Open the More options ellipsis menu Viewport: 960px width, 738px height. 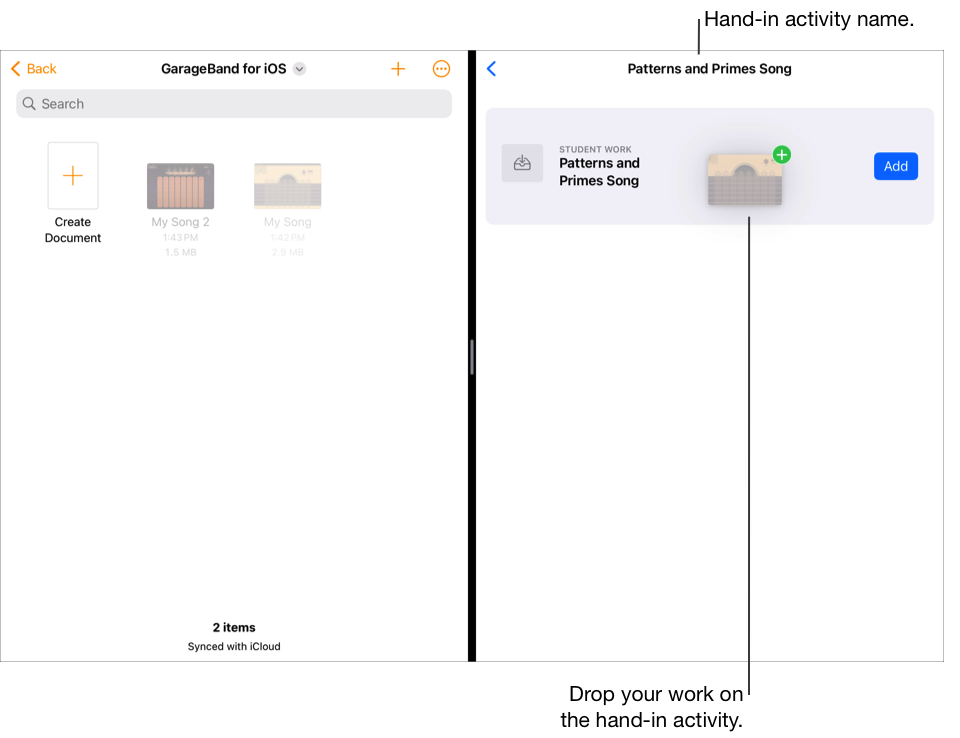(441, 68)
